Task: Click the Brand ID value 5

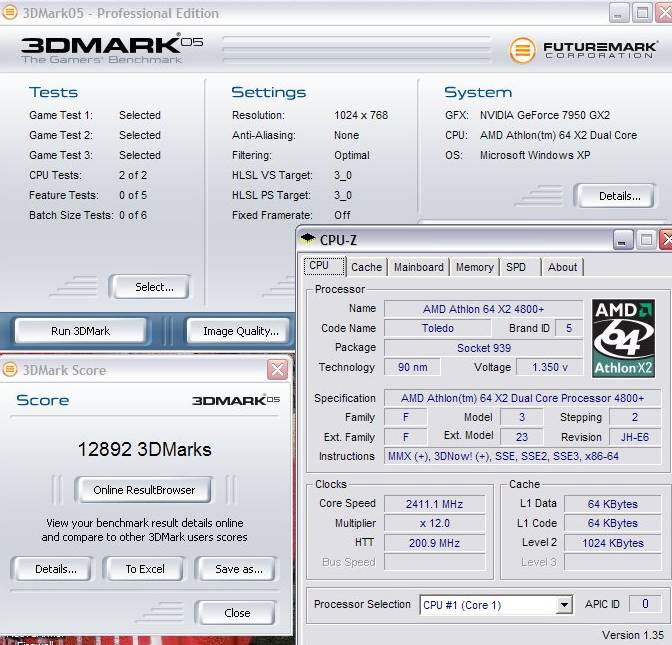Action: point(569,328)
